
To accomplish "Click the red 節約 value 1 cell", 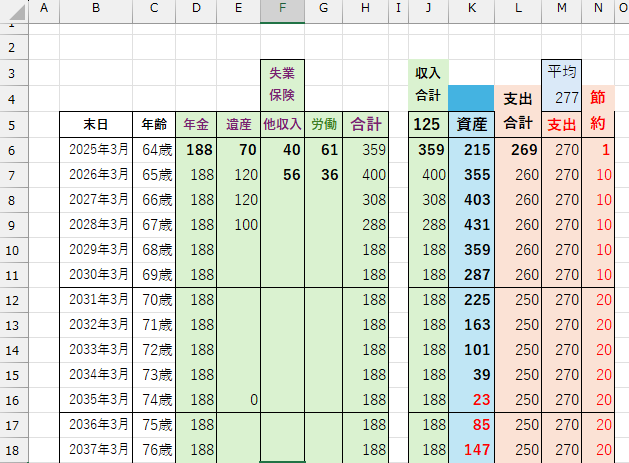I will pos(598,150).
